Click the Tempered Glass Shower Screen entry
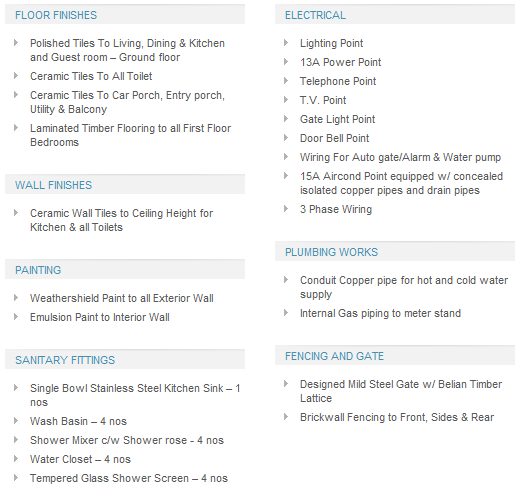Screen dimensions: 521x497 click(129, 478)
